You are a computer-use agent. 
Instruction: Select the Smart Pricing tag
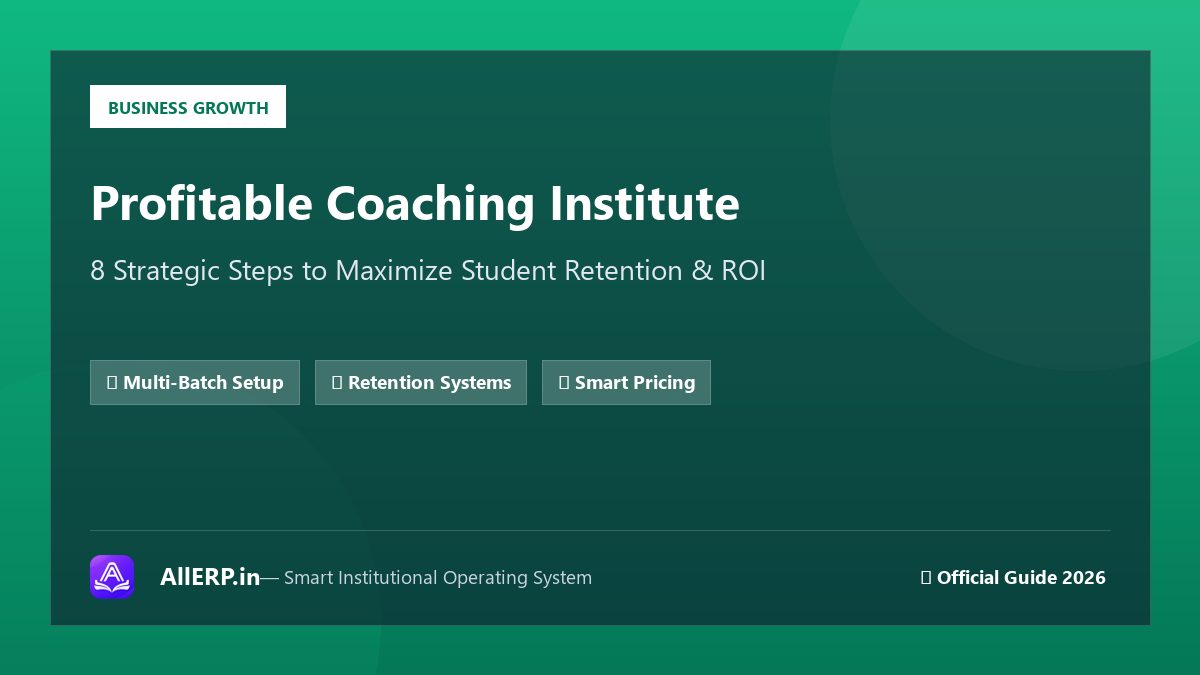click(626, 382)
